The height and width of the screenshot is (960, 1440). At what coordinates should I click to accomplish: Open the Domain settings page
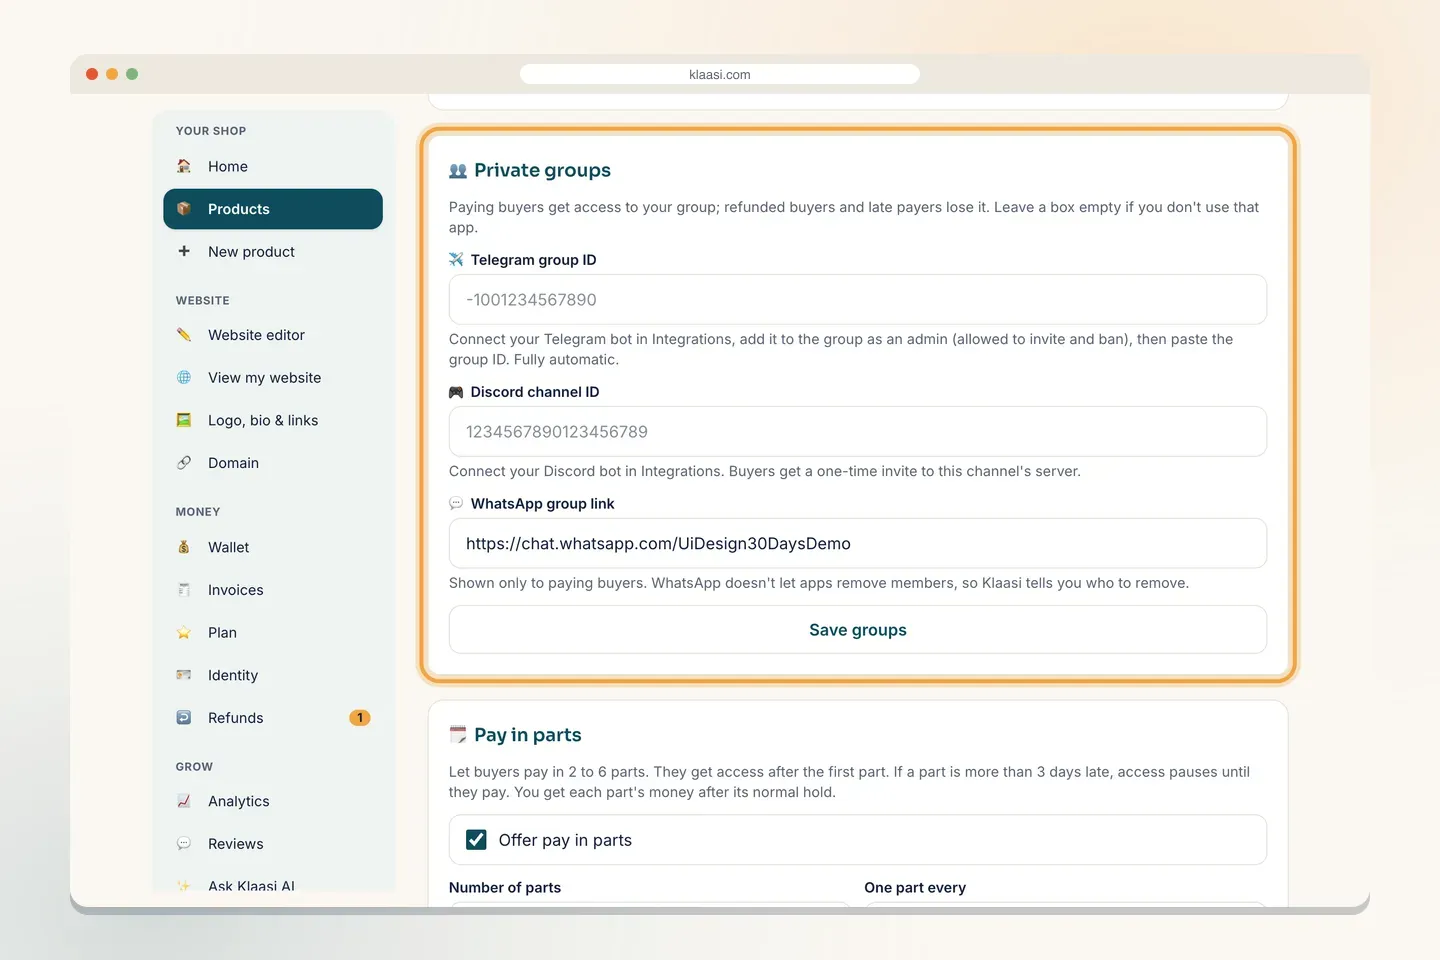(x=273, y=463)
